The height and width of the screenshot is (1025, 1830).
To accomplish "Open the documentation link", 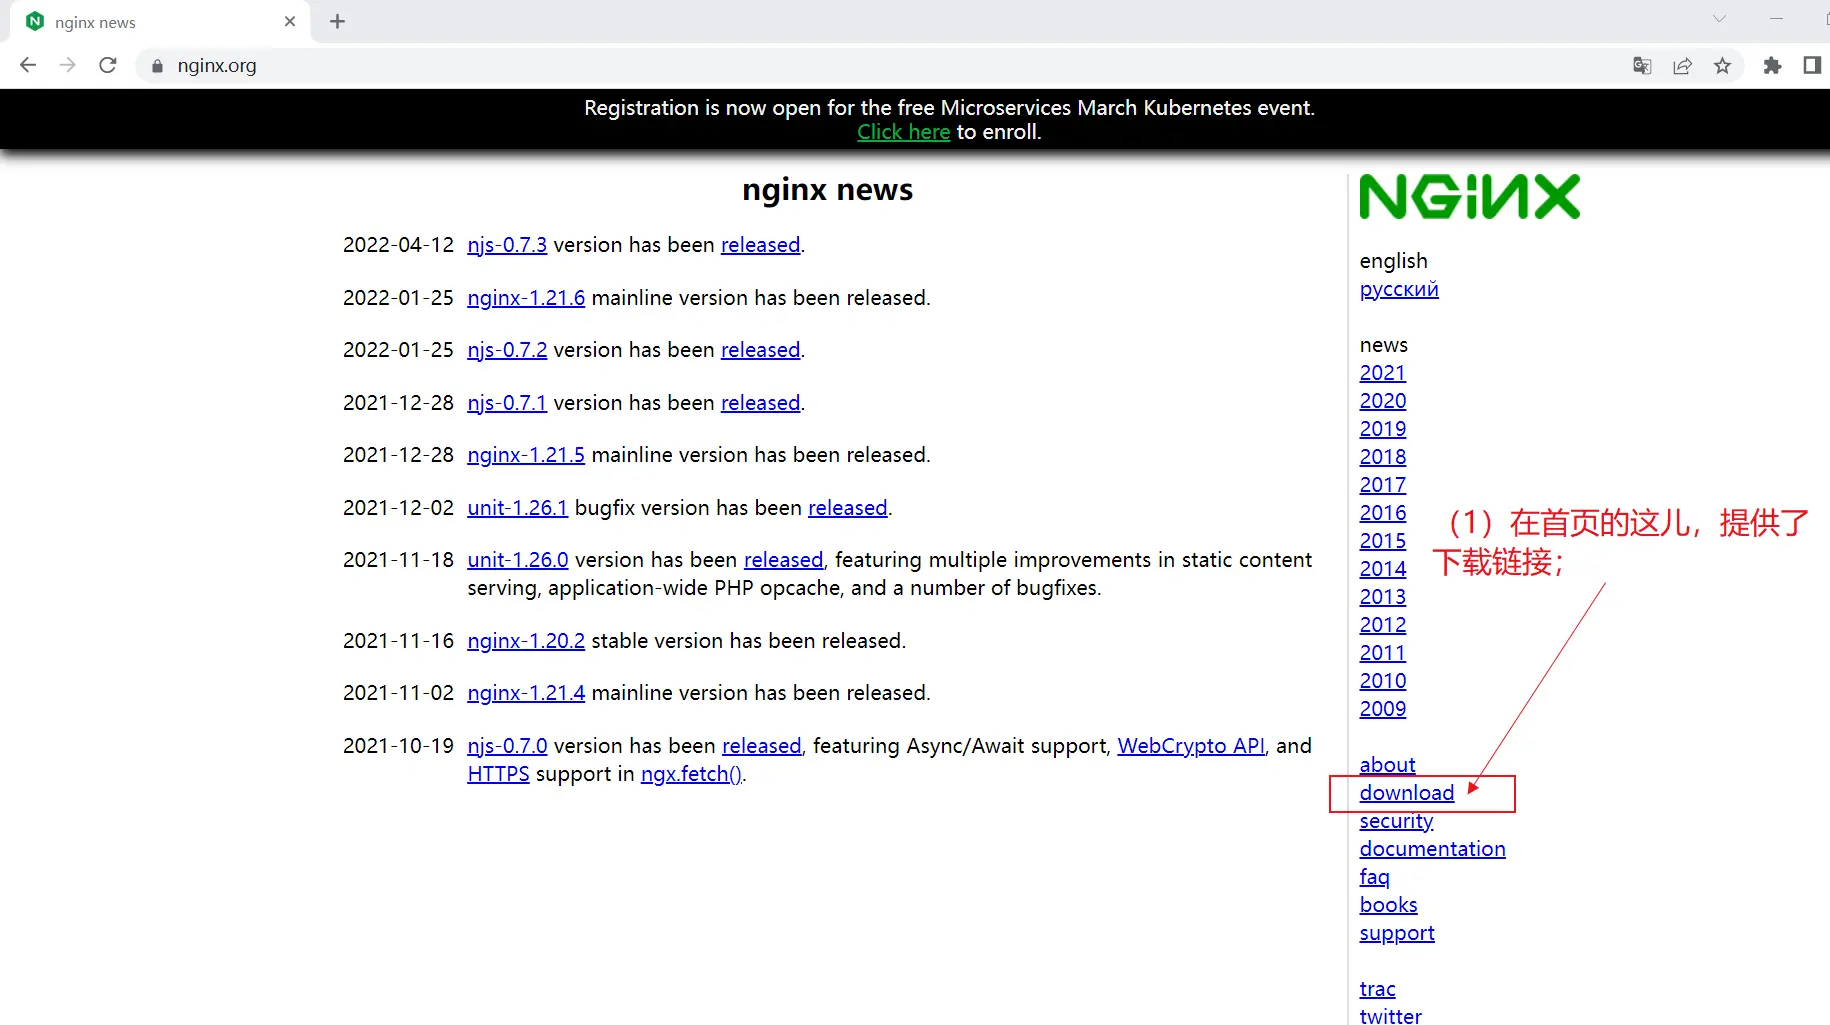I will [x=1432, y=849].
